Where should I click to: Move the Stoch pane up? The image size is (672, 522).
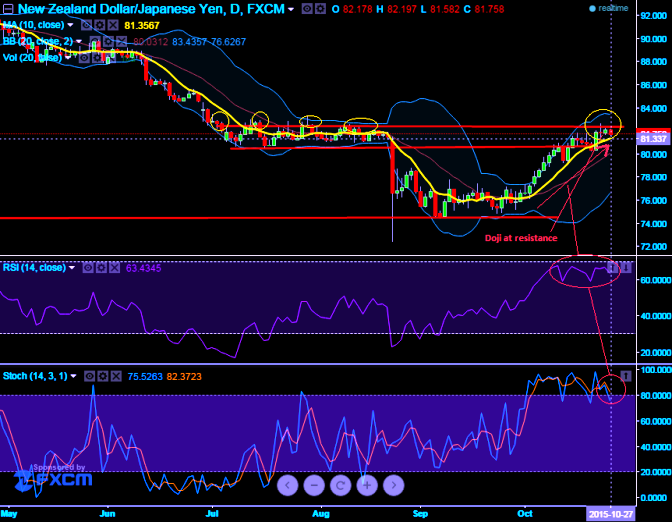[626, 376]
